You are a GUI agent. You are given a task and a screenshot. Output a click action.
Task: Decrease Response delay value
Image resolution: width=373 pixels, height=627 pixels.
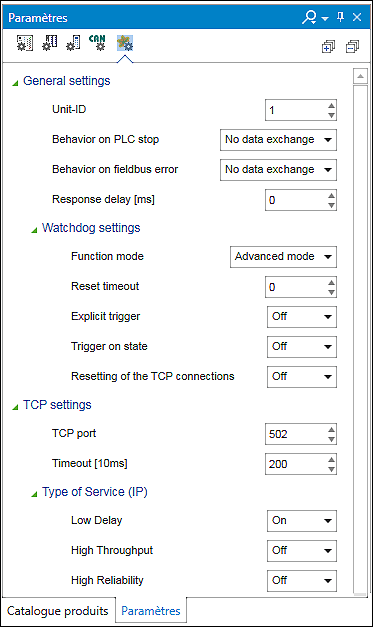click(x=331, y=205)
